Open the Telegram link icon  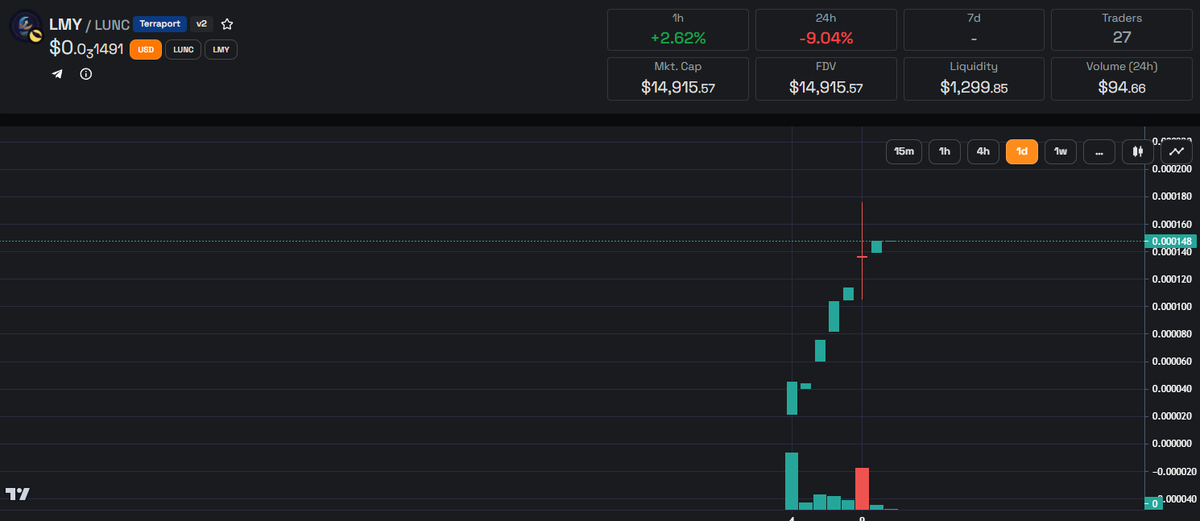57,74
